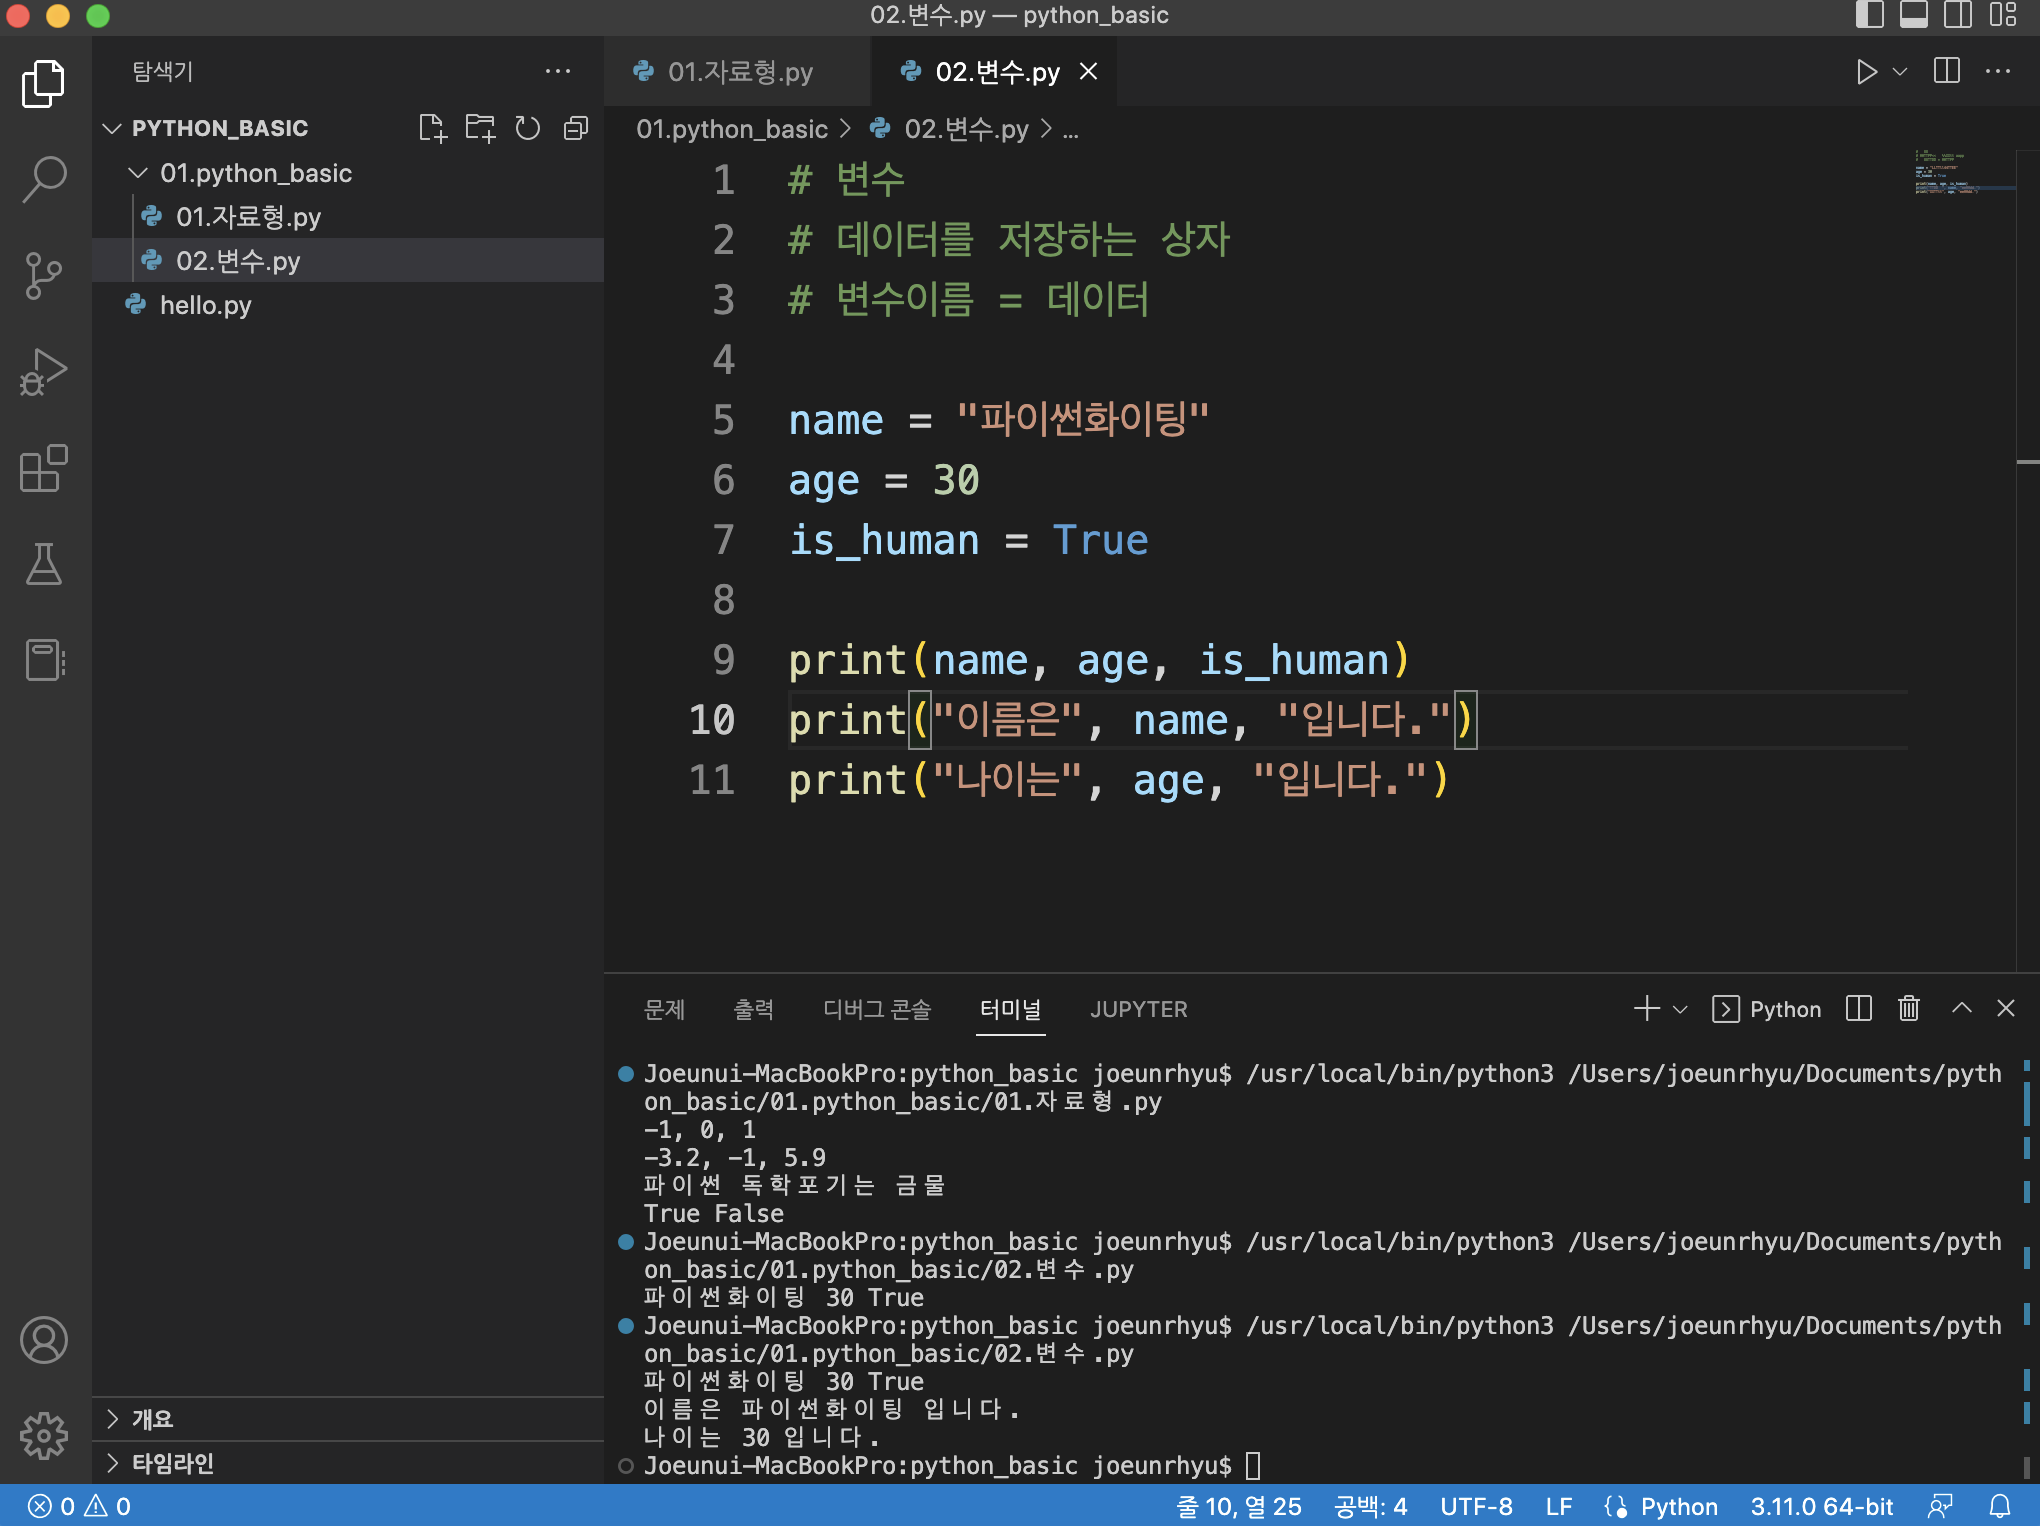Switch to the 문제 problems tab
Screen dimensions: 2040x1526
[x=664, y=1009]
